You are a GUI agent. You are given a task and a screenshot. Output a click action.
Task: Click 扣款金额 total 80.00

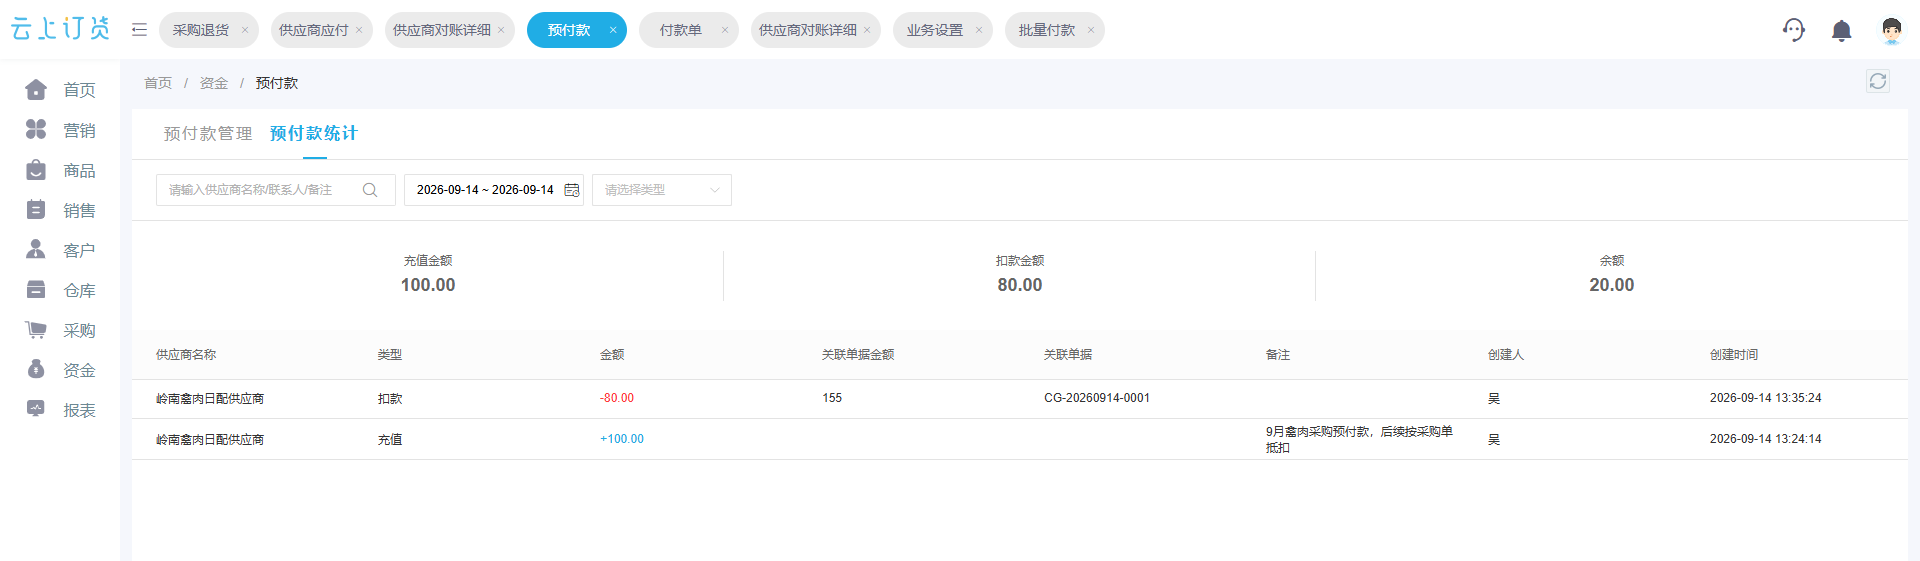point(1020,285)
